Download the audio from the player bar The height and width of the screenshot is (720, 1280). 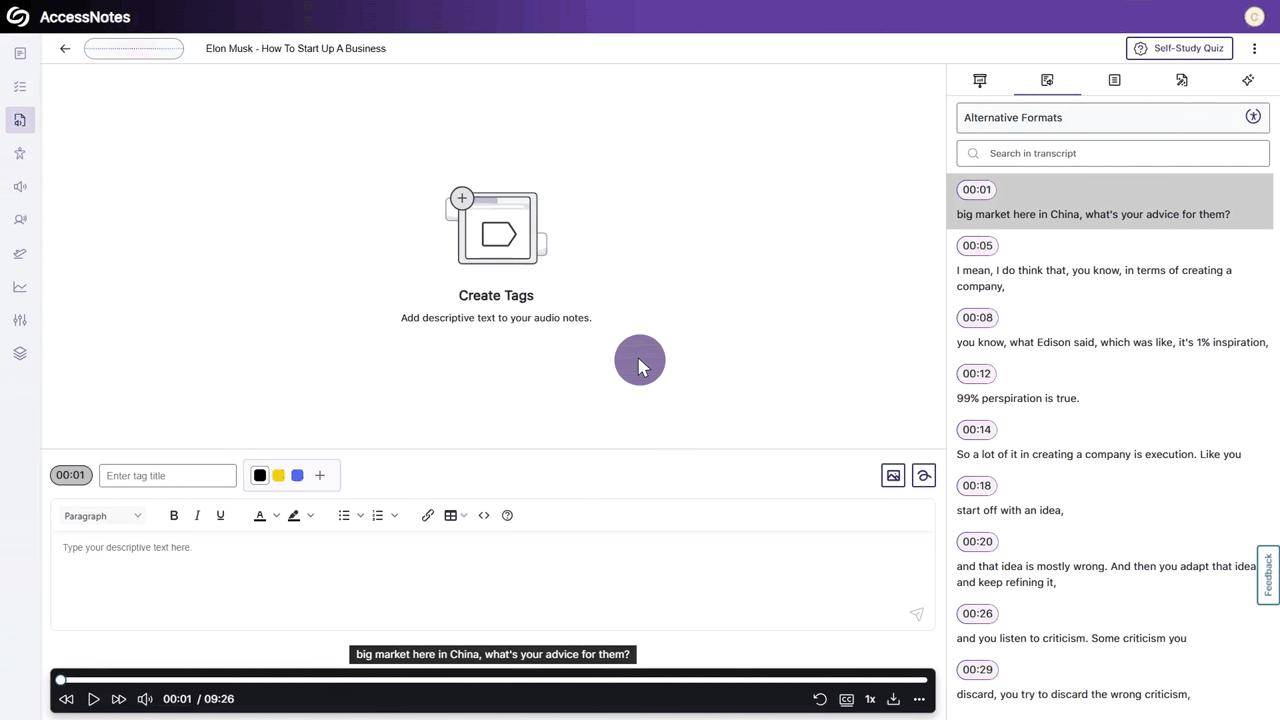[x=894, y=699]
